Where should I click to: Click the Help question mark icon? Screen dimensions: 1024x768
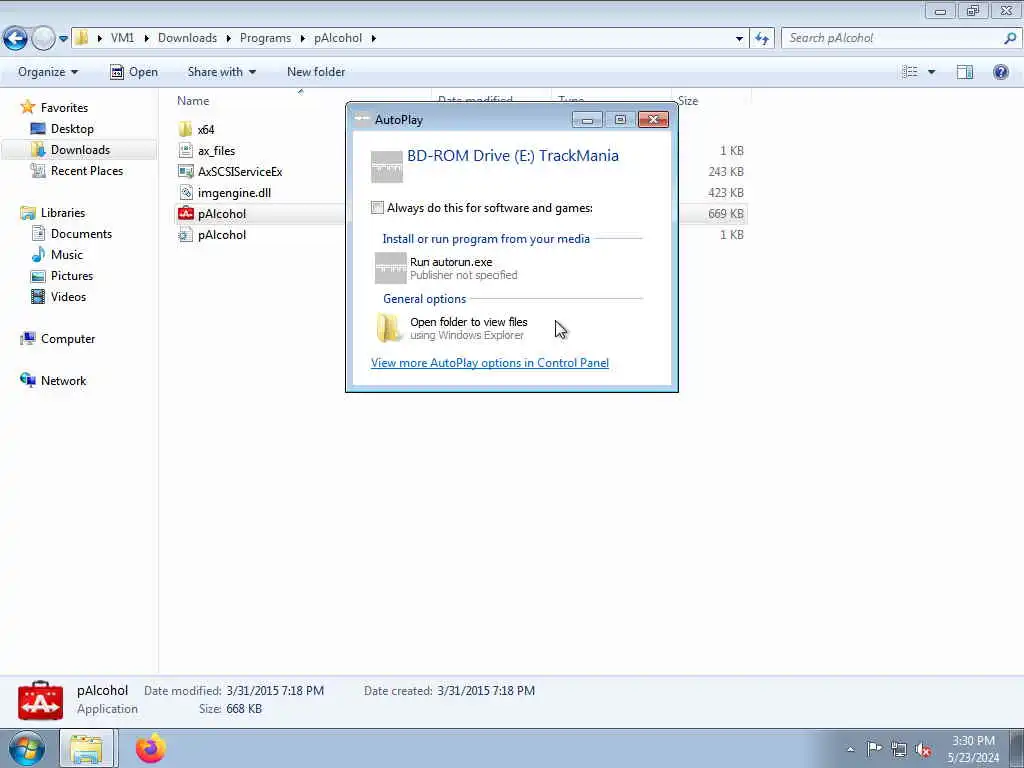pyautogui.click(x=1000, y=72)
